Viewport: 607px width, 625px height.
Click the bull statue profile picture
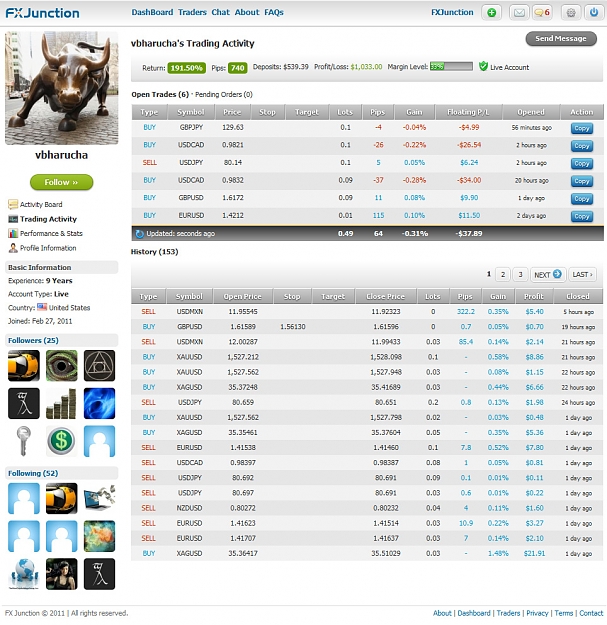[61, 88]
